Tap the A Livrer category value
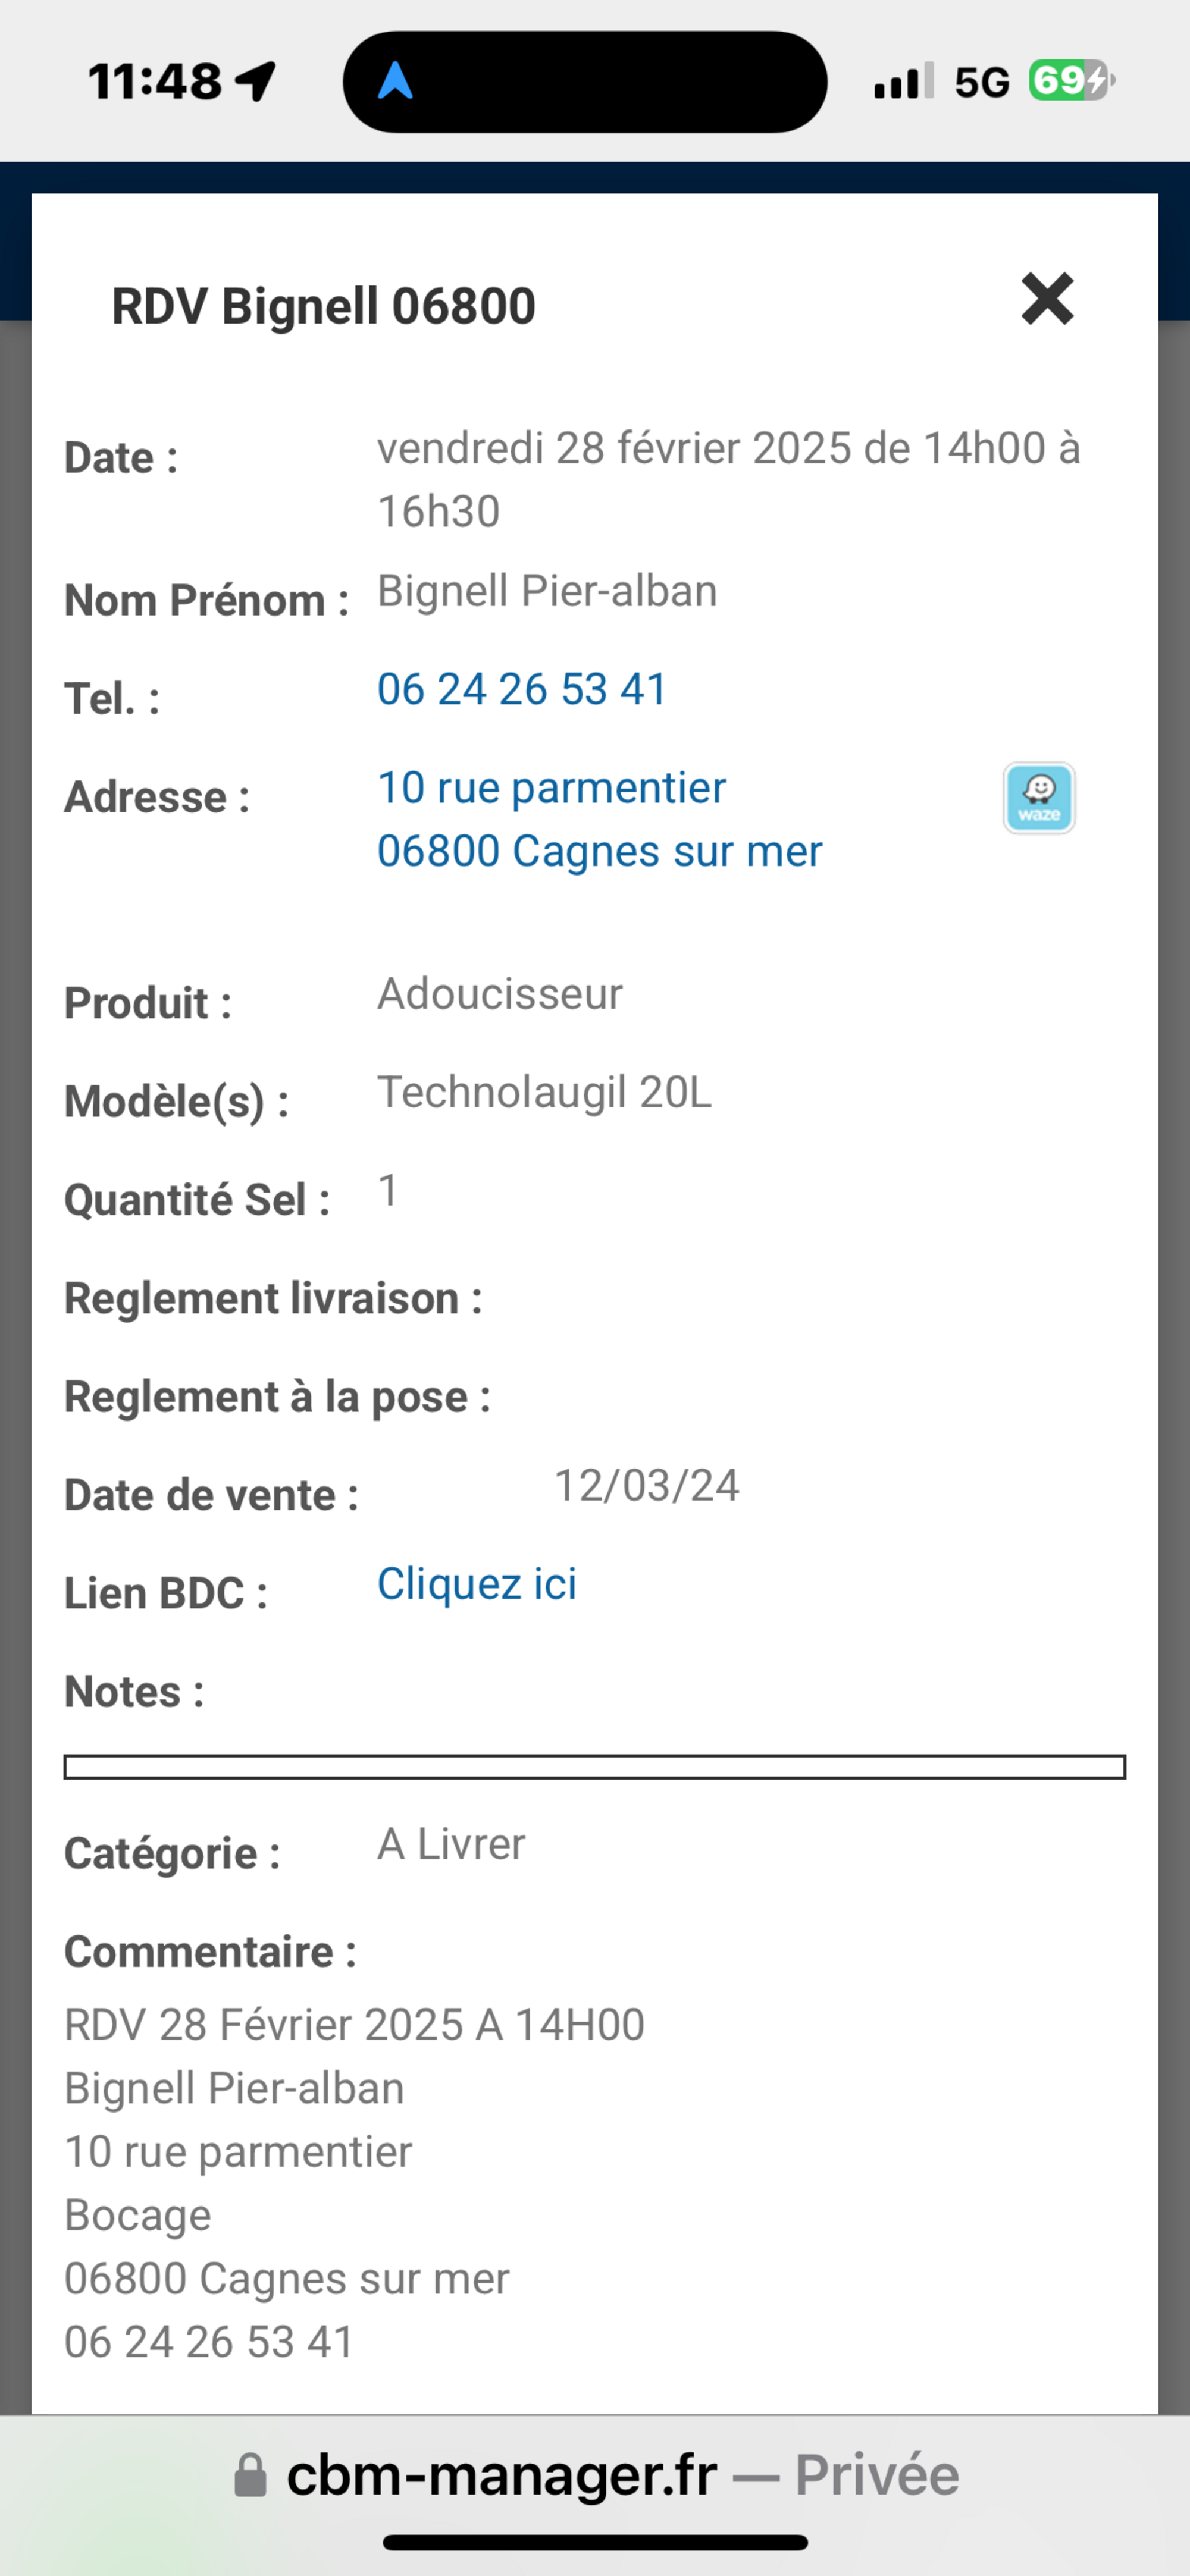1190x2576 pixels. click(450, 1844)
